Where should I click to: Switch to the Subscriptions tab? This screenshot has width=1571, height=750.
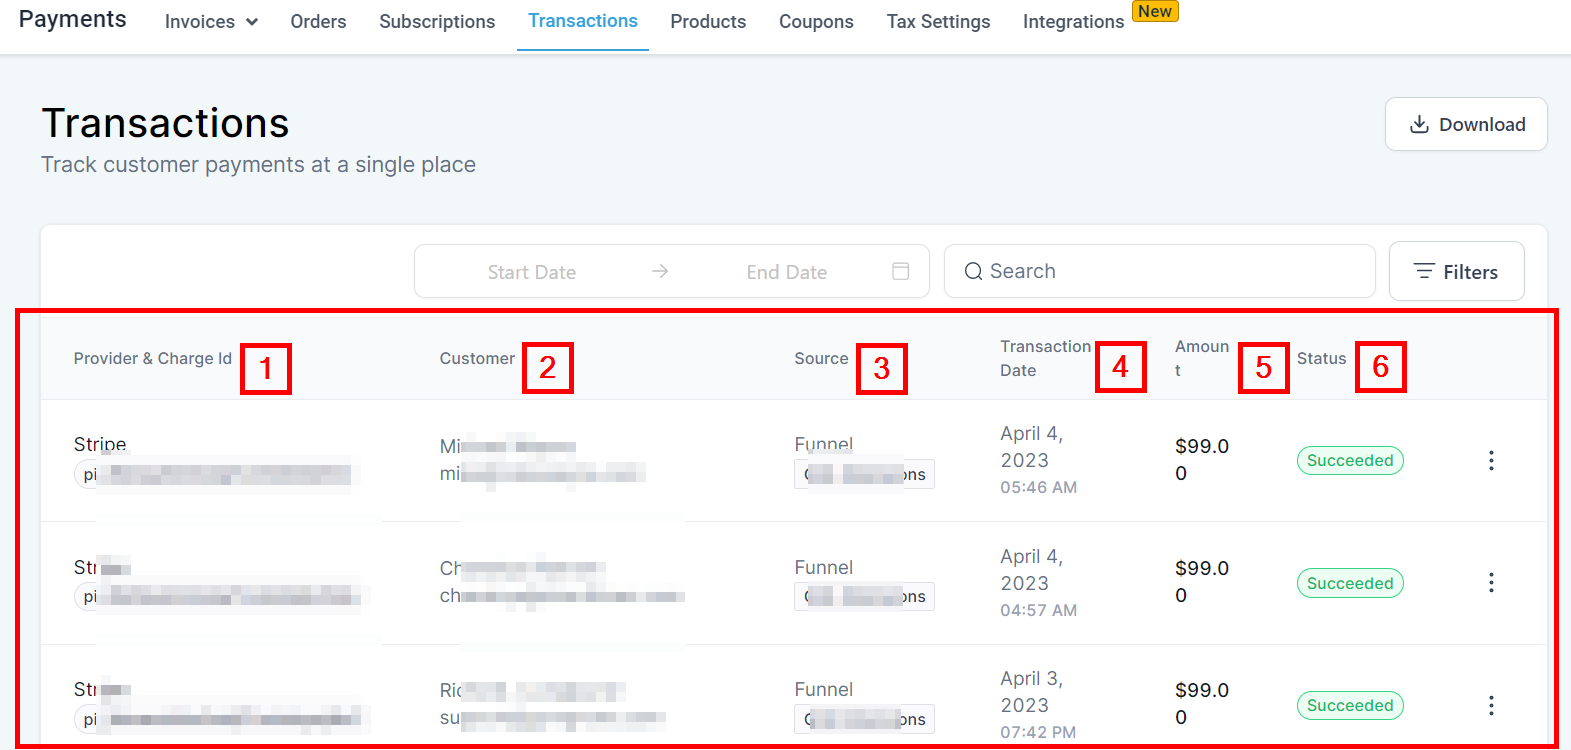point(437,22)
